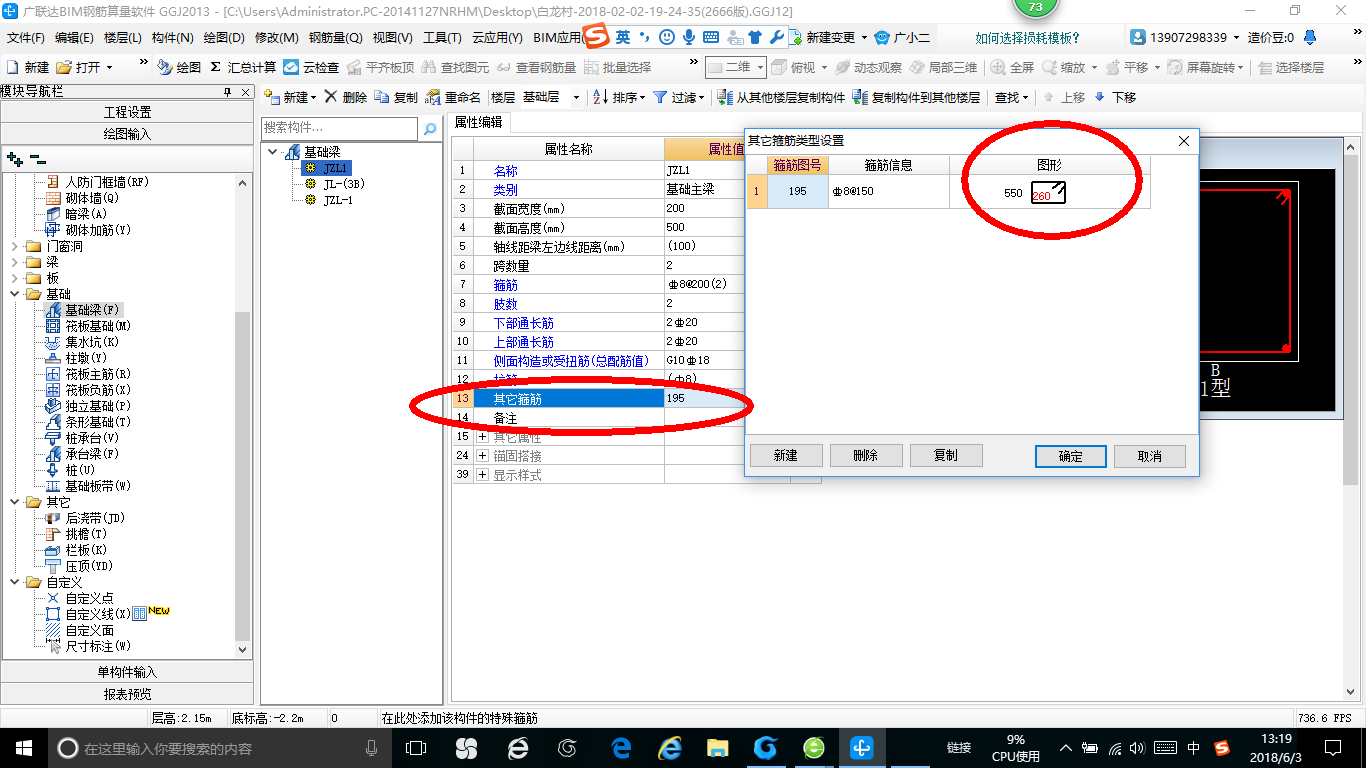Click the 195 箍筋图号 cell
This screenshot has height=768, width=1366.
pos(798,192)
